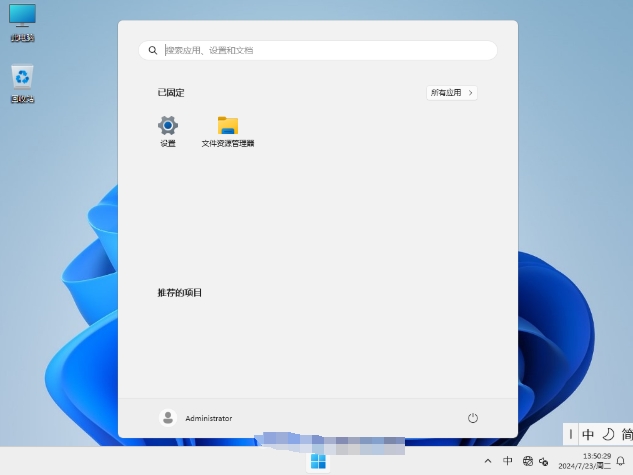The width and height of the screenshot is (633, 475).
Task: Toggle IME bar Chinese/English 中 mode
Action: 588,435
